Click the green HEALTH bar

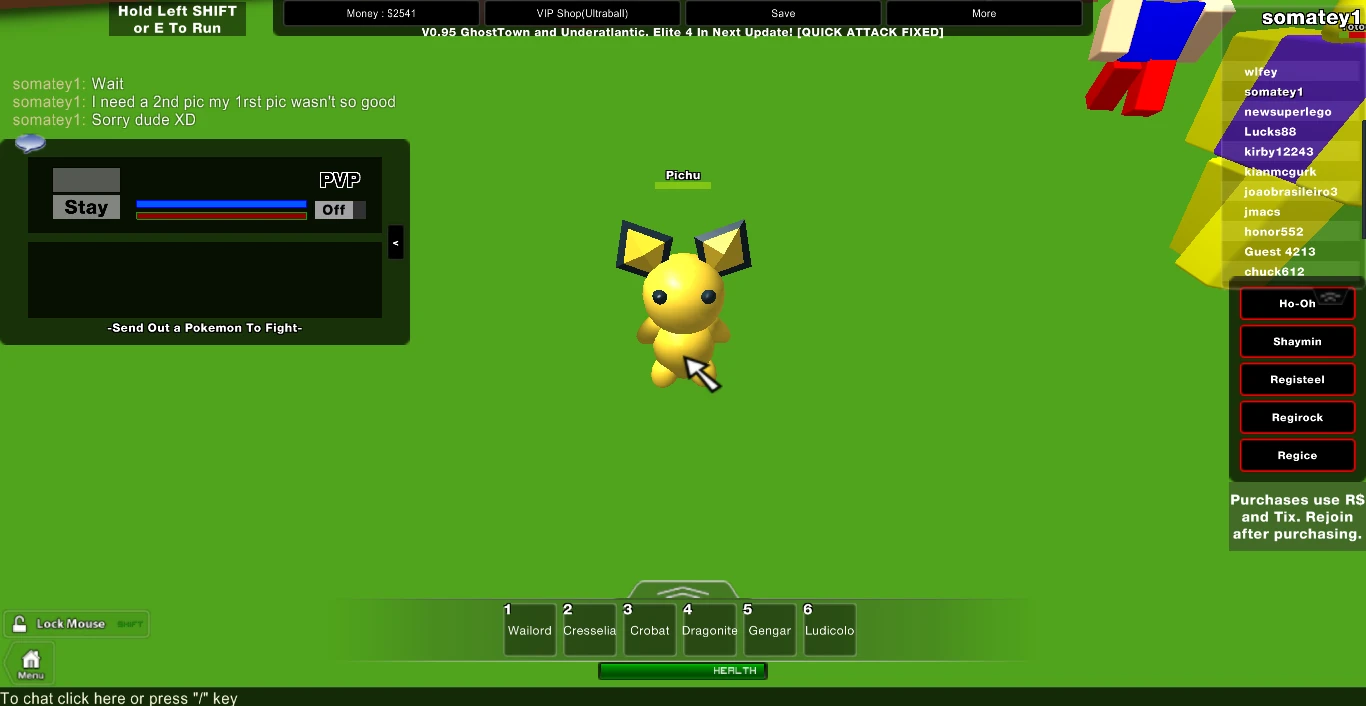coord(683,671)
